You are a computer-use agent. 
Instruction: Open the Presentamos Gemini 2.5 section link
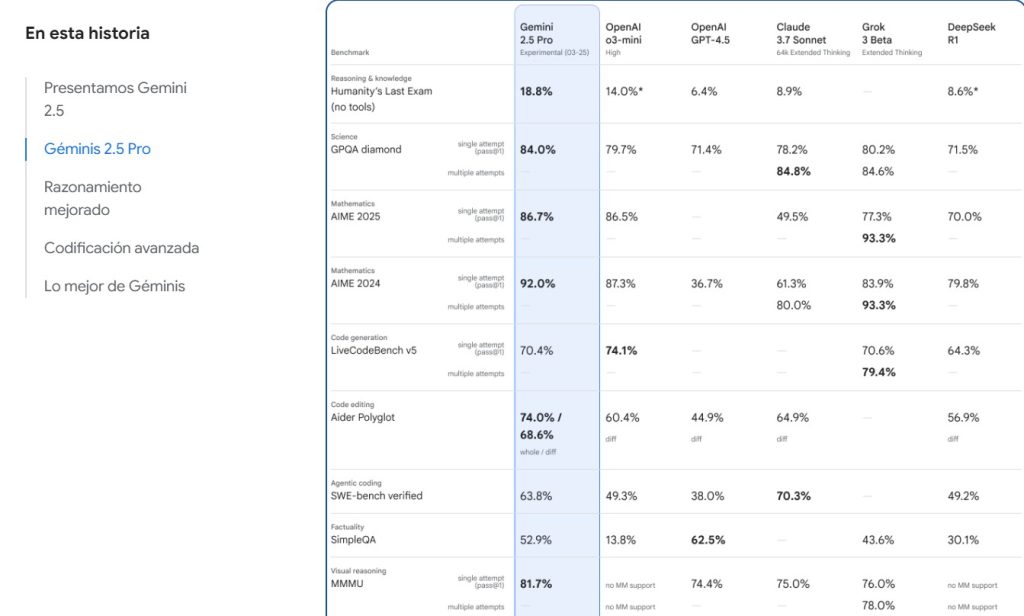click(115, 99)
